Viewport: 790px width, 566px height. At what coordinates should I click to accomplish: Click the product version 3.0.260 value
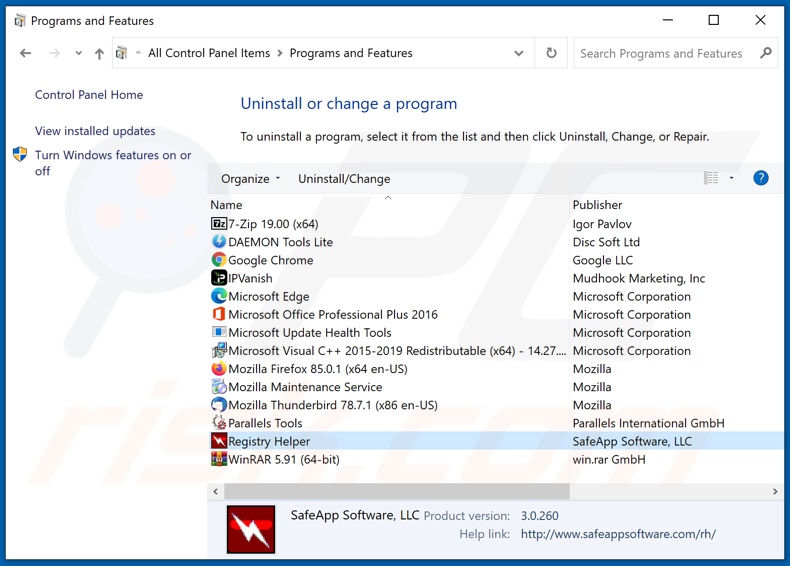point(540,516)
